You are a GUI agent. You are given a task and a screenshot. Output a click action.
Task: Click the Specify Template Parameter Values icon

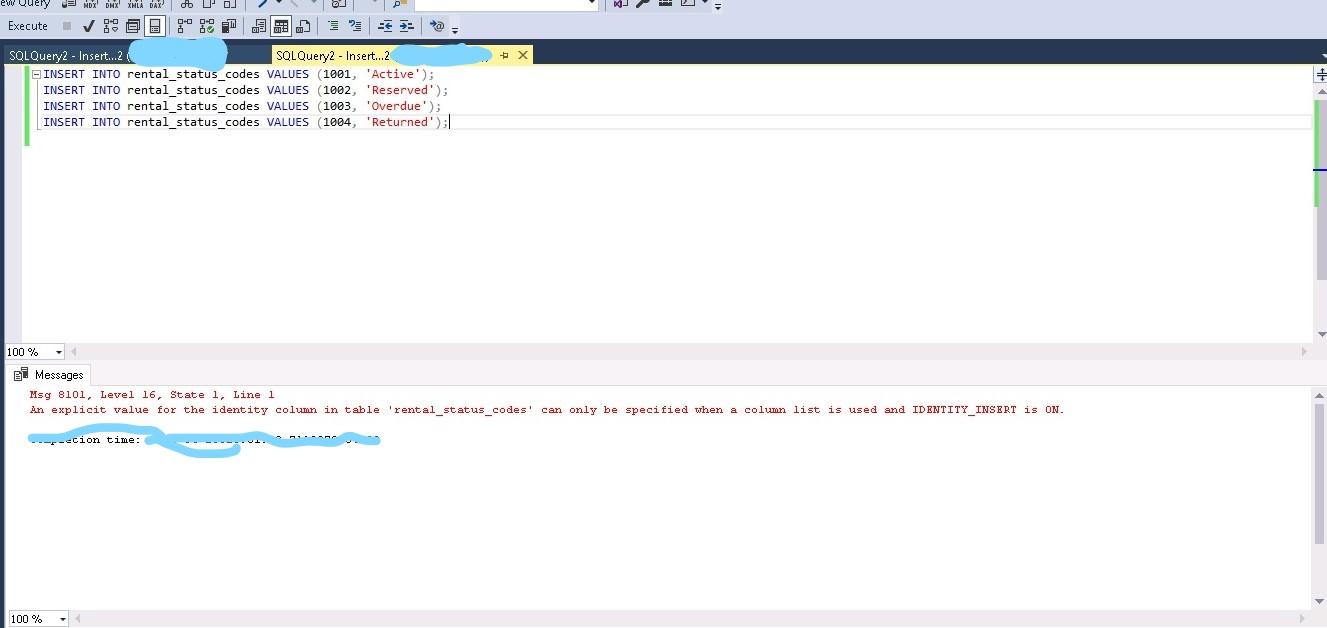[437, 25]
